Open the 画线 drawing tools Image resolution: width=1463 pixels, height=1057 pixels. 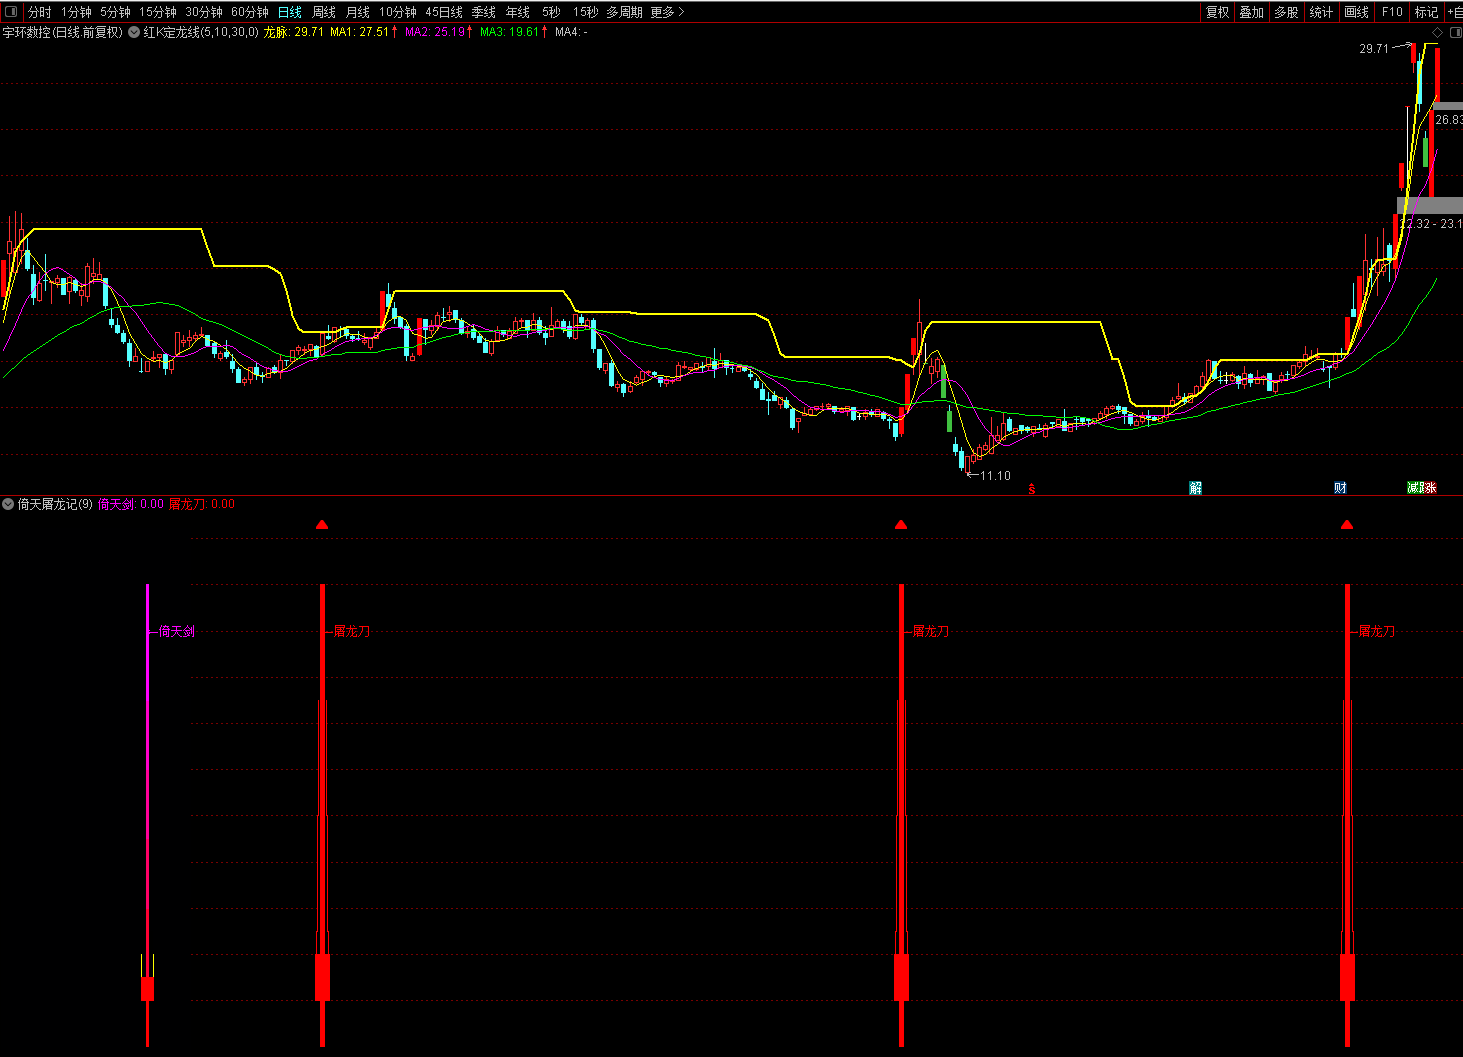[x=1357, y=12]
